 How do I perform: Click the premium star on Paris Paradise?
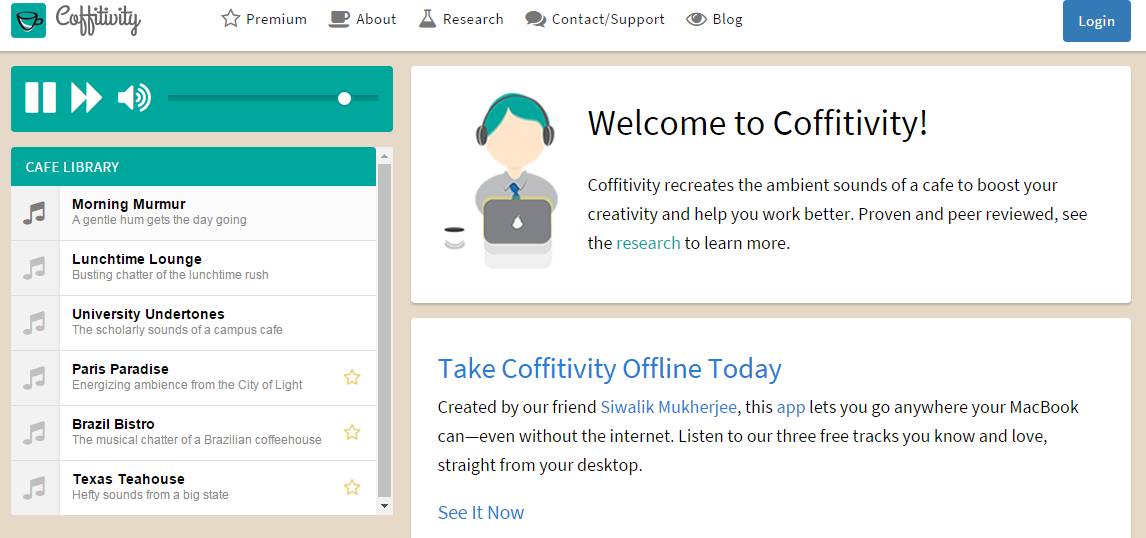(x=352, y=377)
